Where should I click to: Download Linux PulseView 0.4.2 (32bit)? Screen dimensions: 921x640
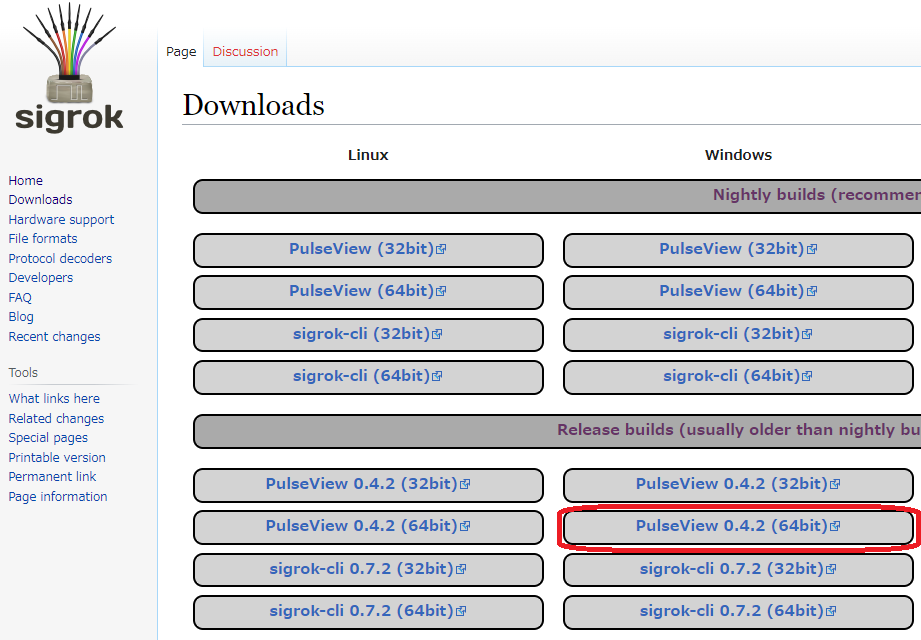tap(368, 484)
